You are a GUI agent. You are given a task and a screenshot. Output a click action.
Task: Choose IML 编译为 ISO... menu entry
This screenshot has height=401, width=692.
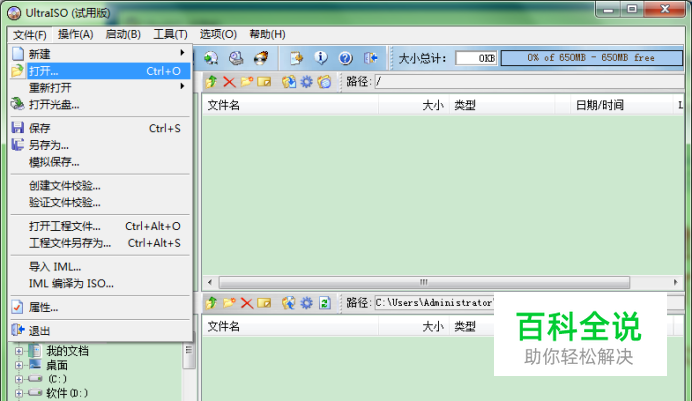(101, 284)
